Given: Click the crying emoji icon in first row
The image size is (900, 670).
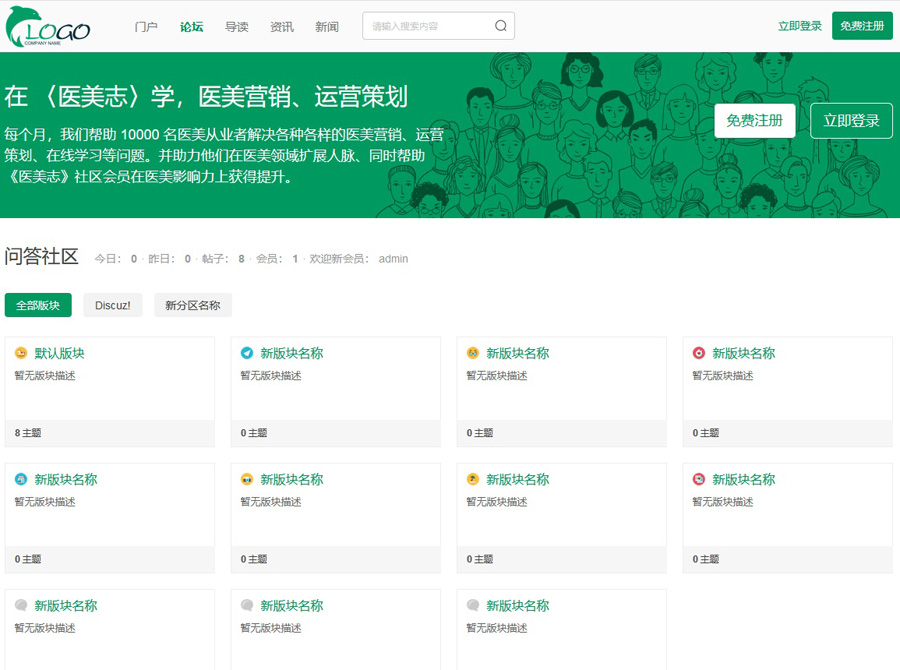Looking at the screenshot, I should (x=473, y=353).
